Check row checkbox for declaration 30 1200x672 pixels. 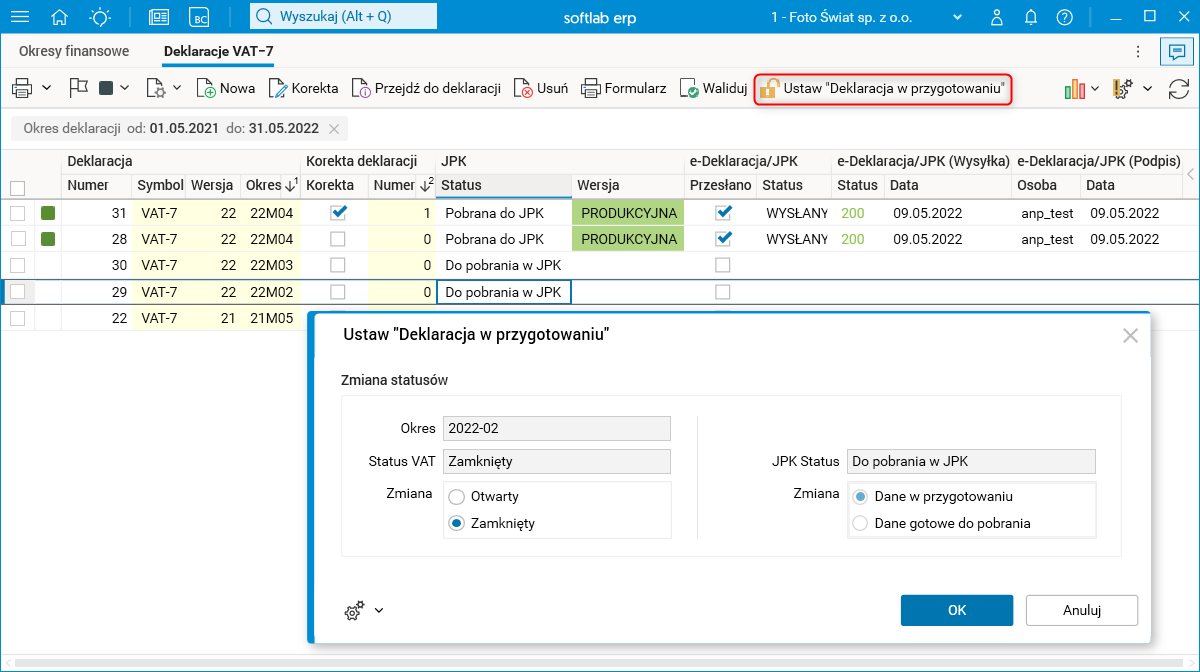click(x=17, y=265)
